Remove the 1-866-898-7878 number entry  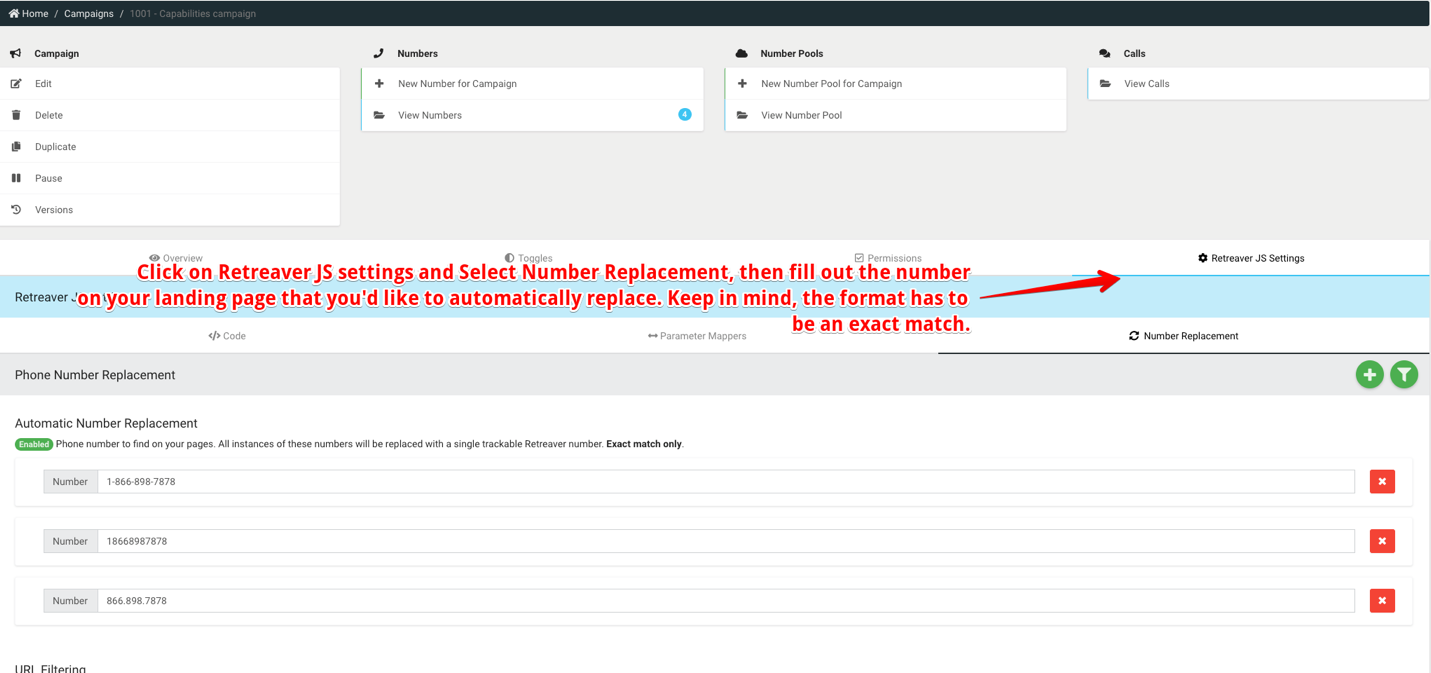pos(1382,482)
